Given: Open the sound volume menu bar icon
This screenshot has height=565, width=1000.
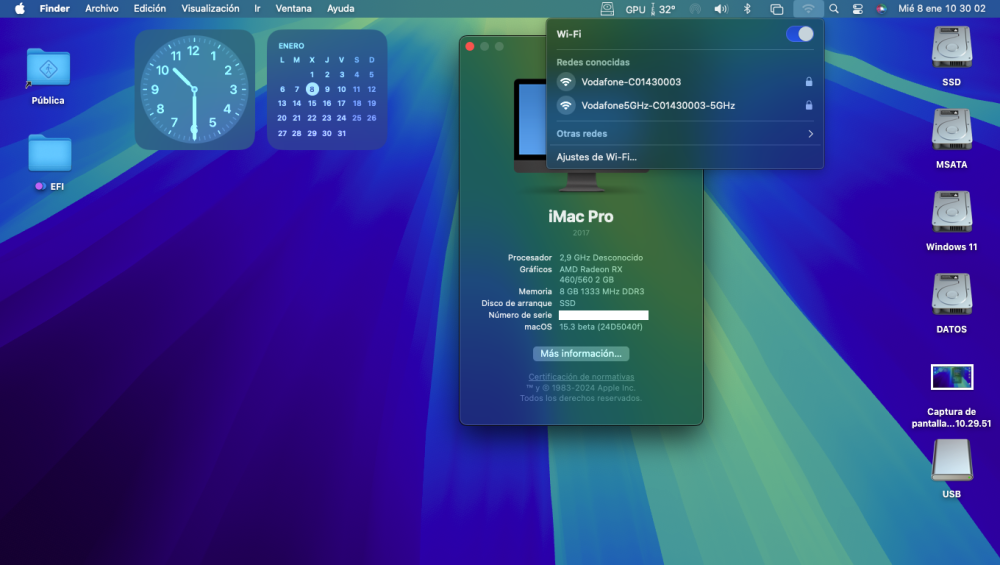Looking at the screenshot, I should pyautogui.click(x=721, y=9).
